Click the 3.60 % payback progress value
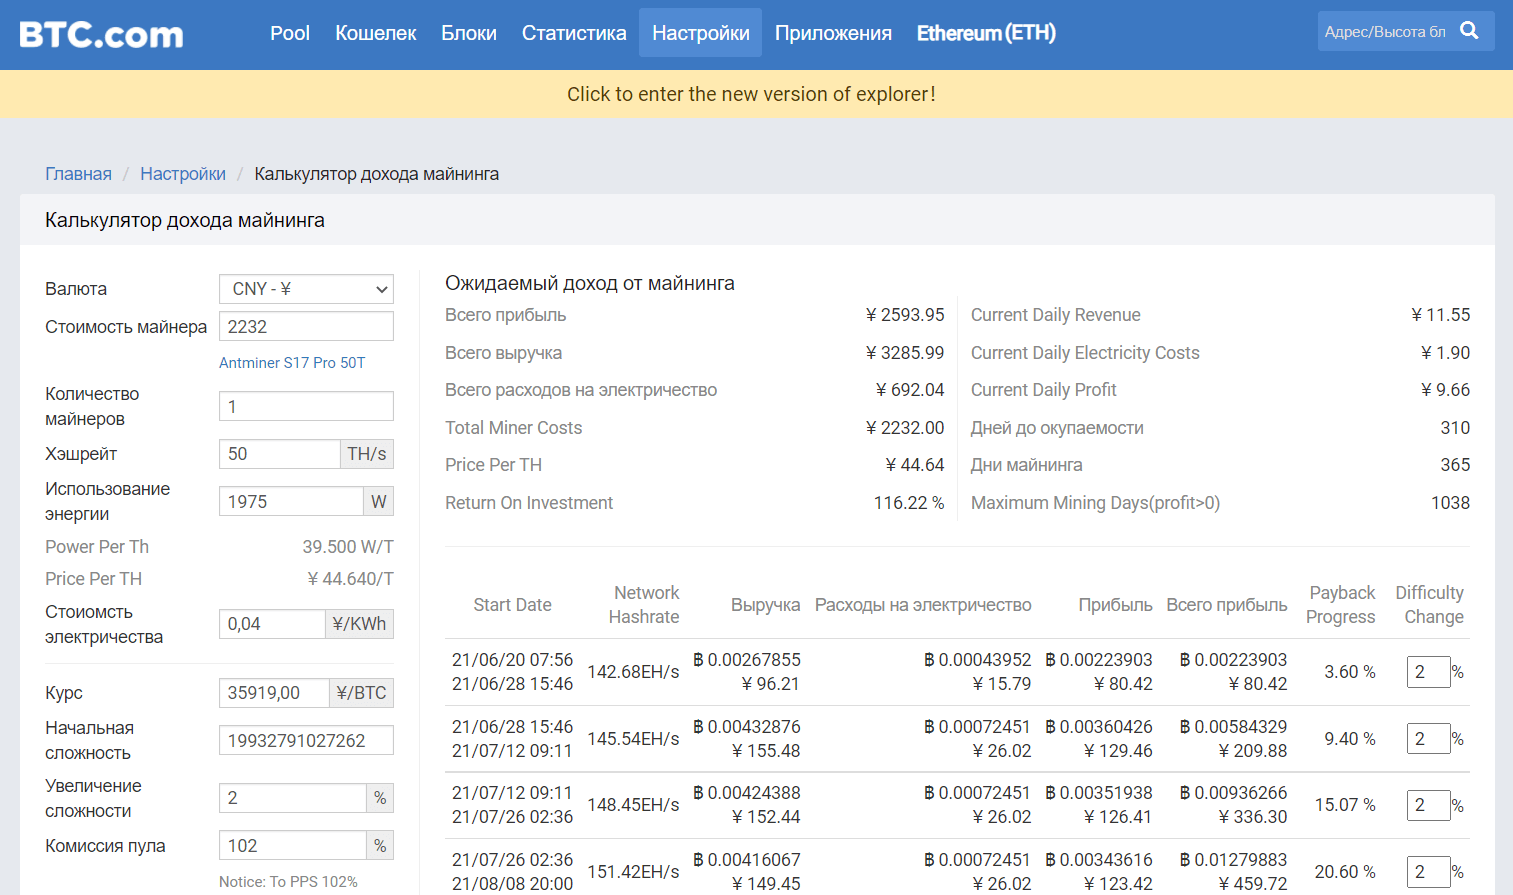Screen dimensions: 1513x895 tap(1350, 672)
